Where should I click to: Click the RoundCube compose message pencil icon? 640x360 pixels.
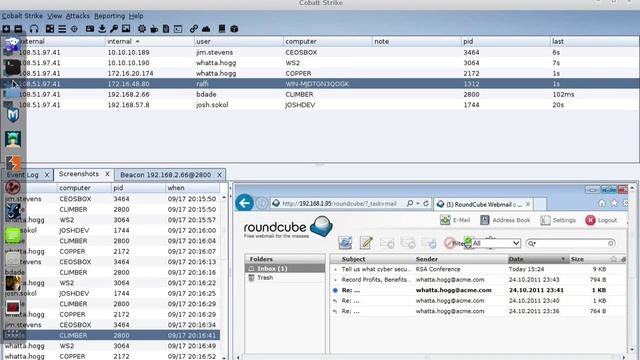366,243
